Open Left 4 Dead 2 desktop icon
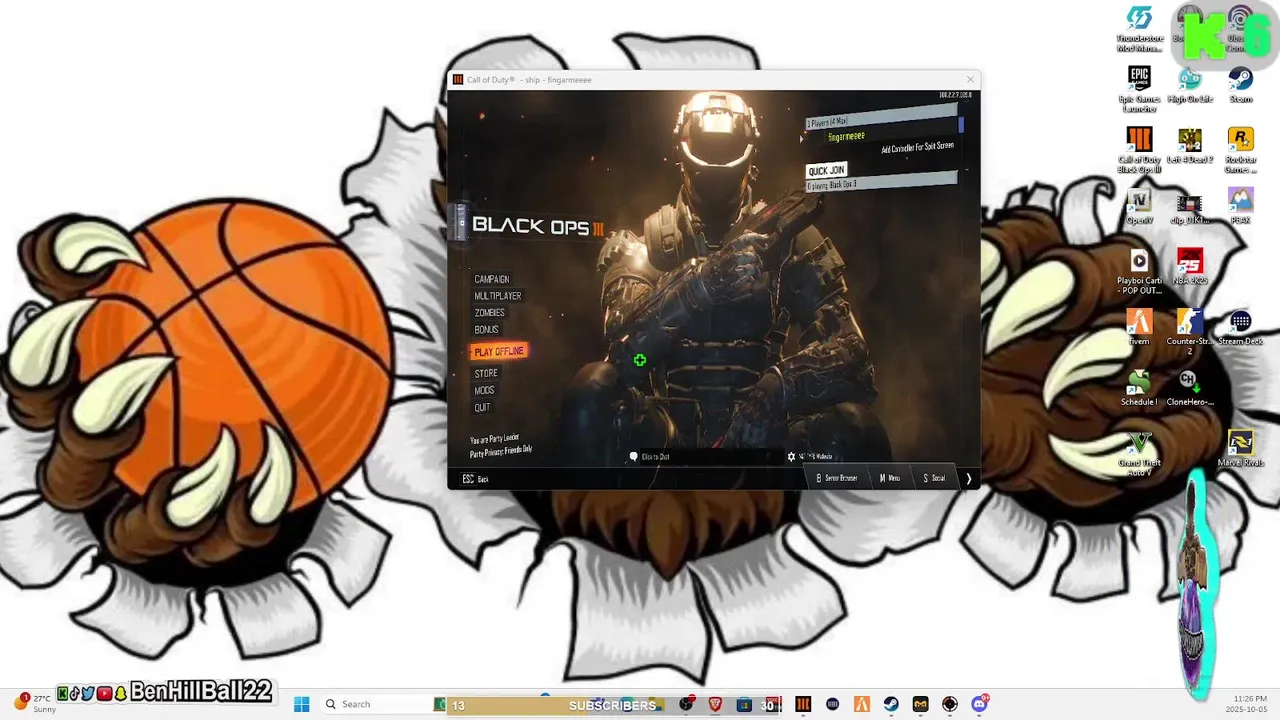 pyautogui.click(x=1189, y=146)
